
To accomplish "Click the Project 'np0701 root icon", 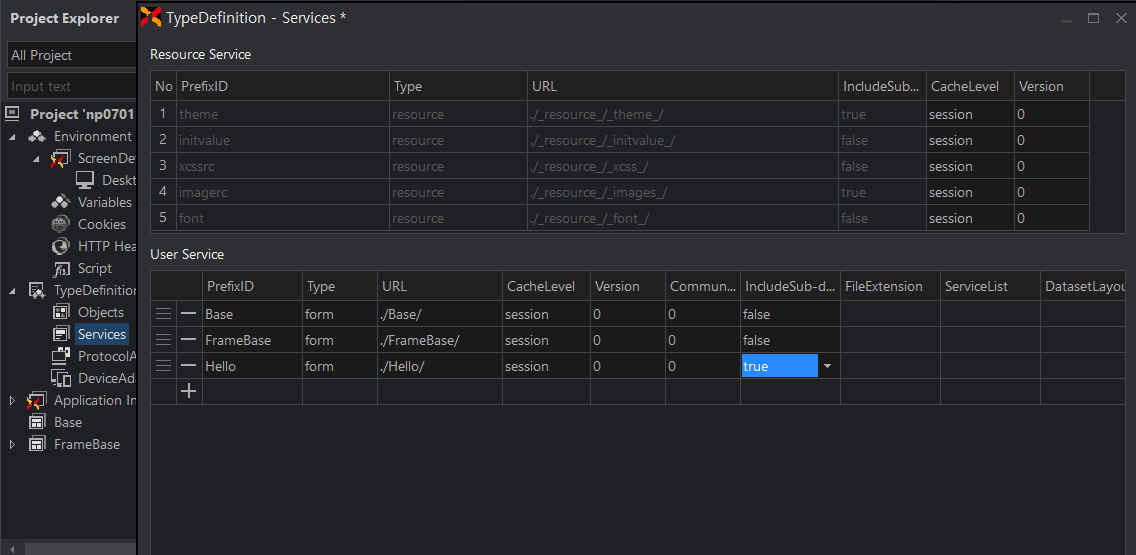I will point(12,114).
